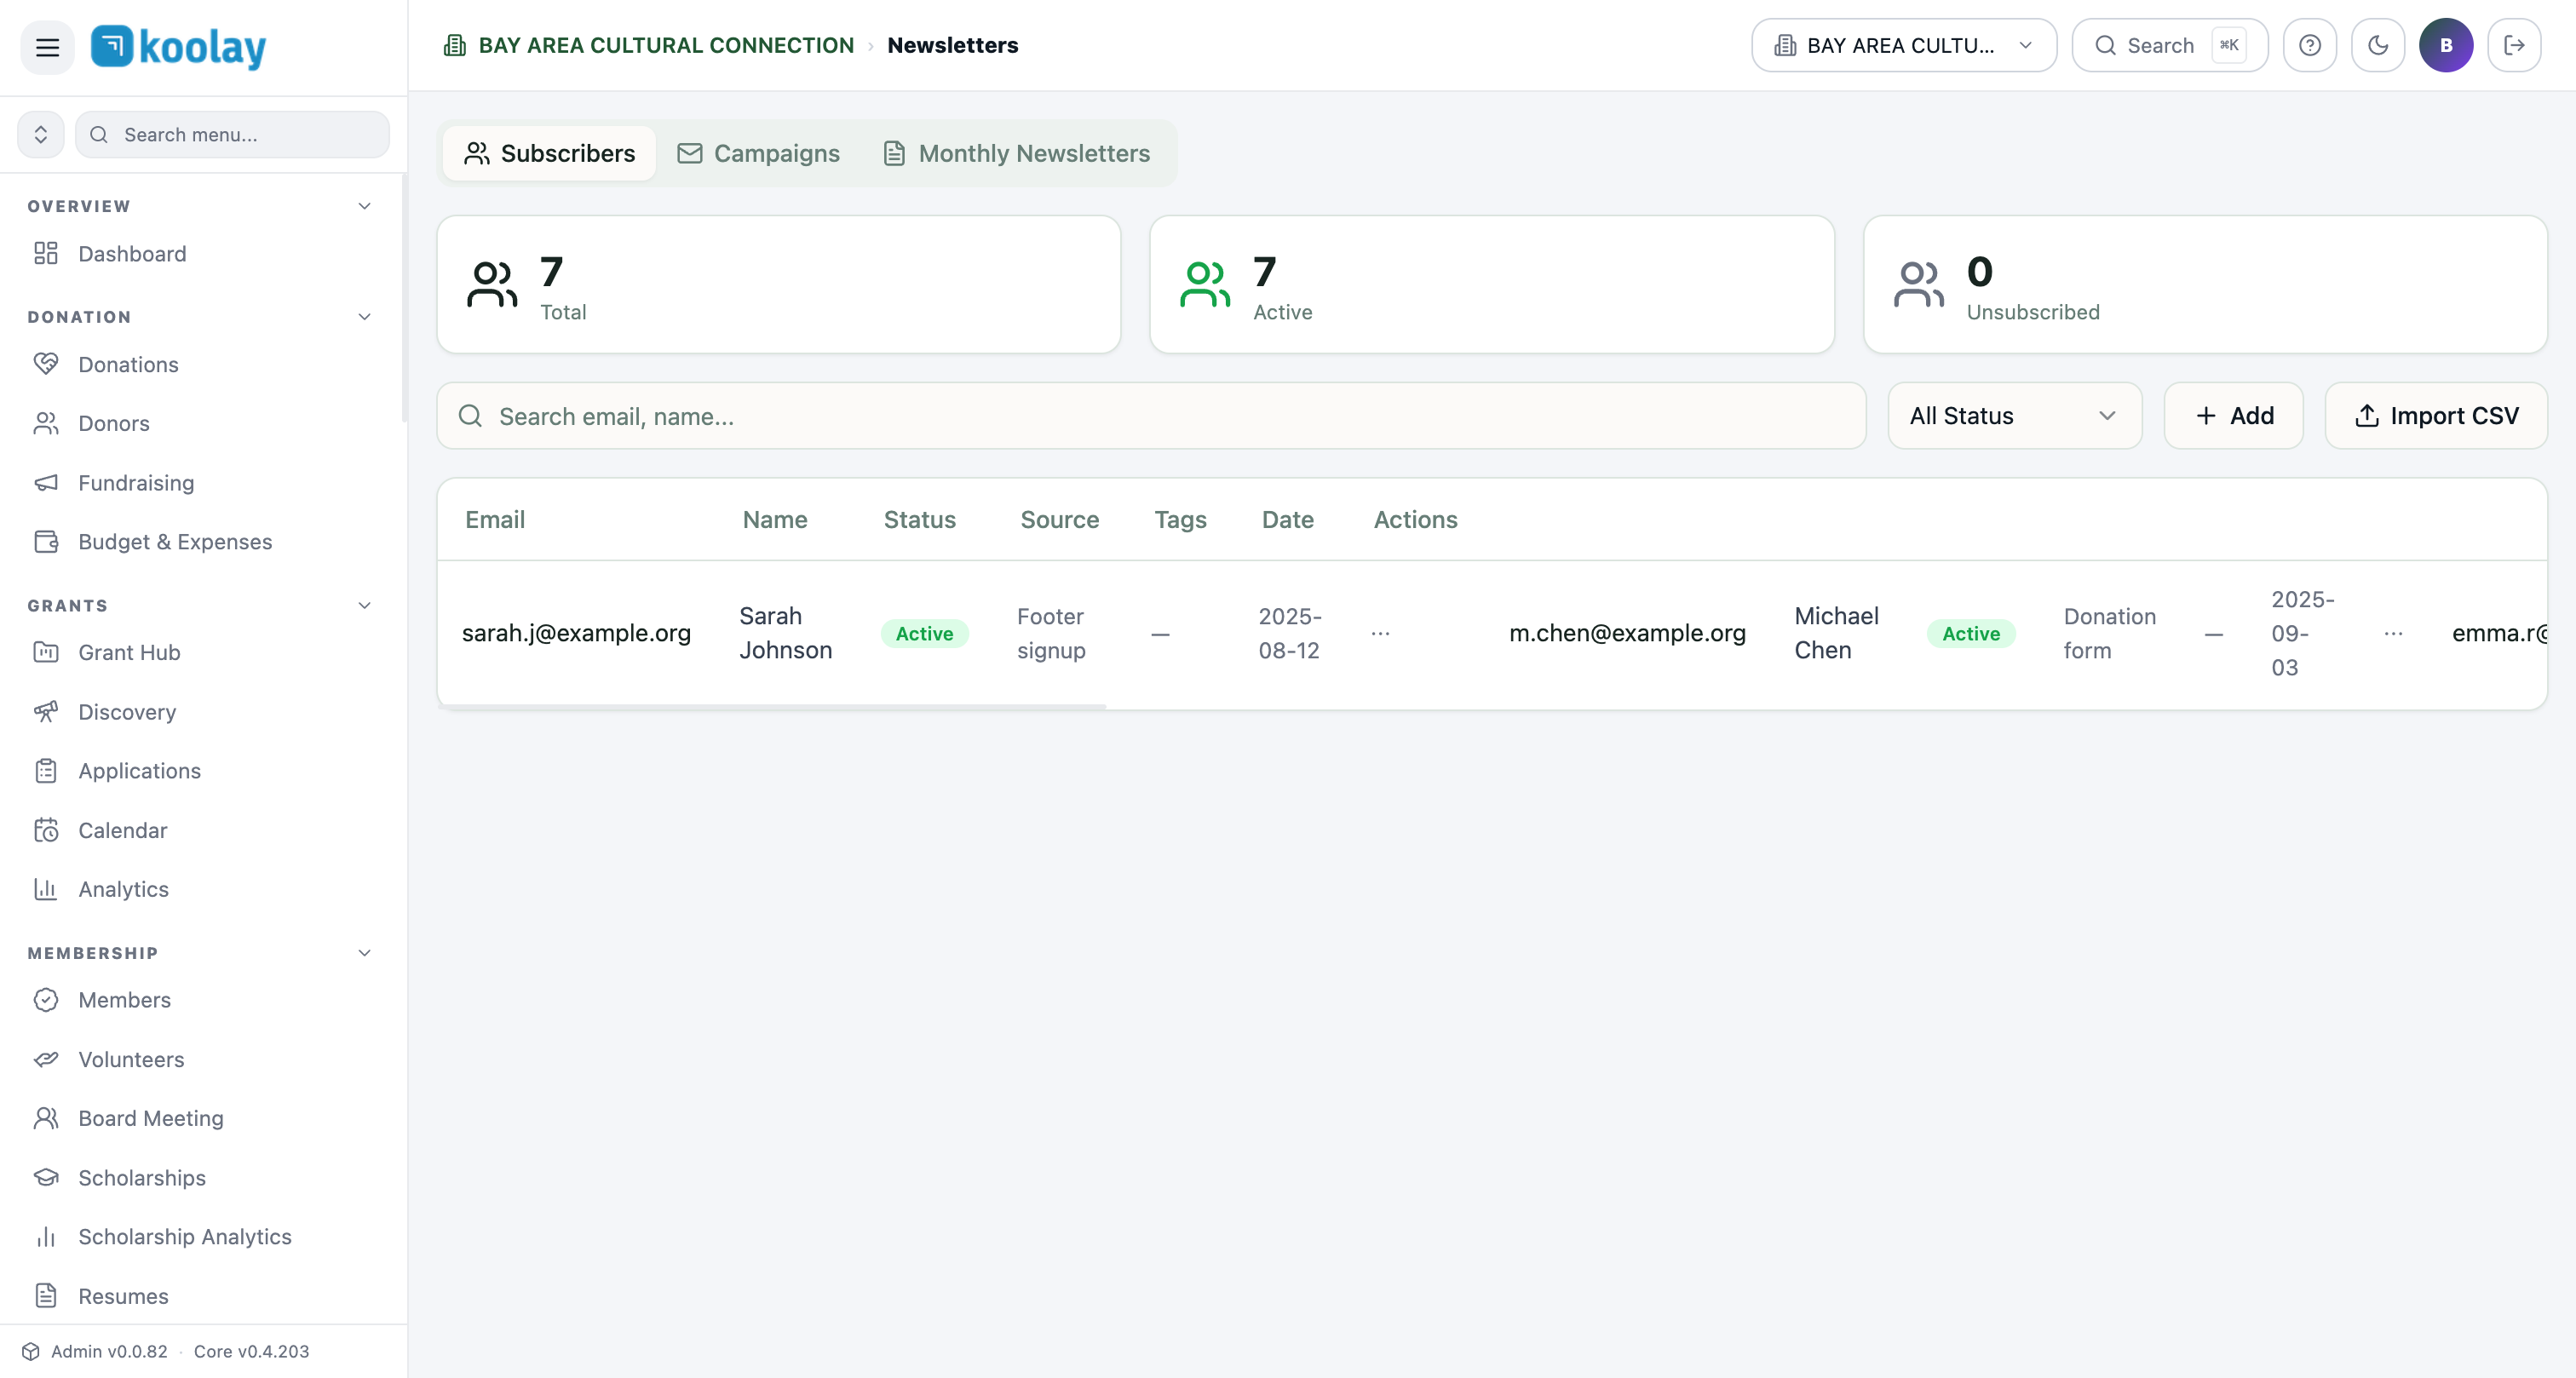Click the 2025-08-12 date cell
The image size is (2576, 1378).
point(1290,634)
